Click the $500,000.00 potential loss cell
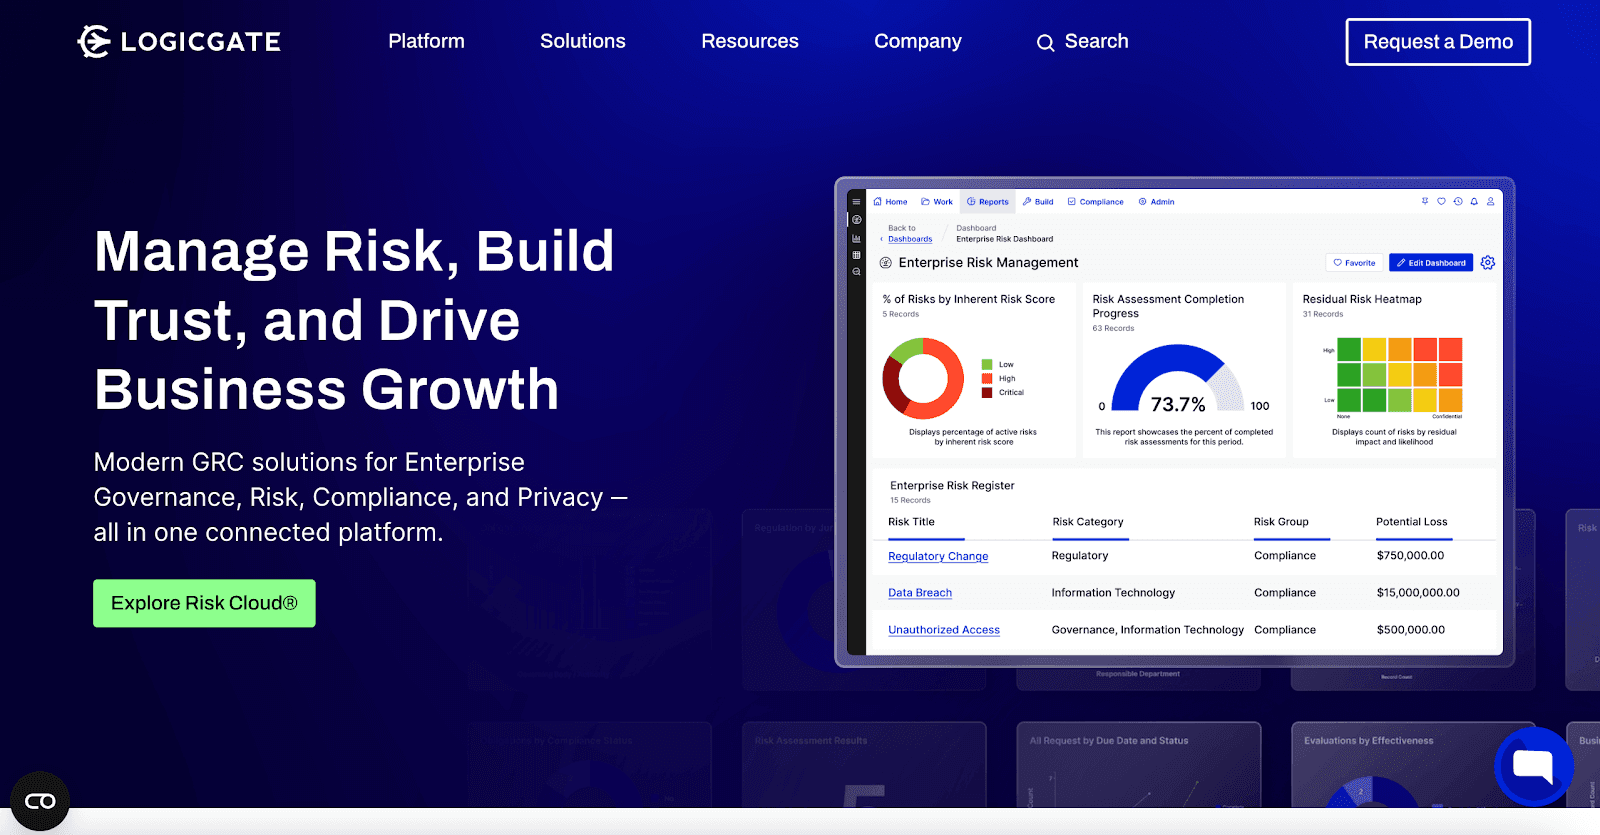Screen dimensions: 1600x835 pyautogui.click(x=1410, y=630)
